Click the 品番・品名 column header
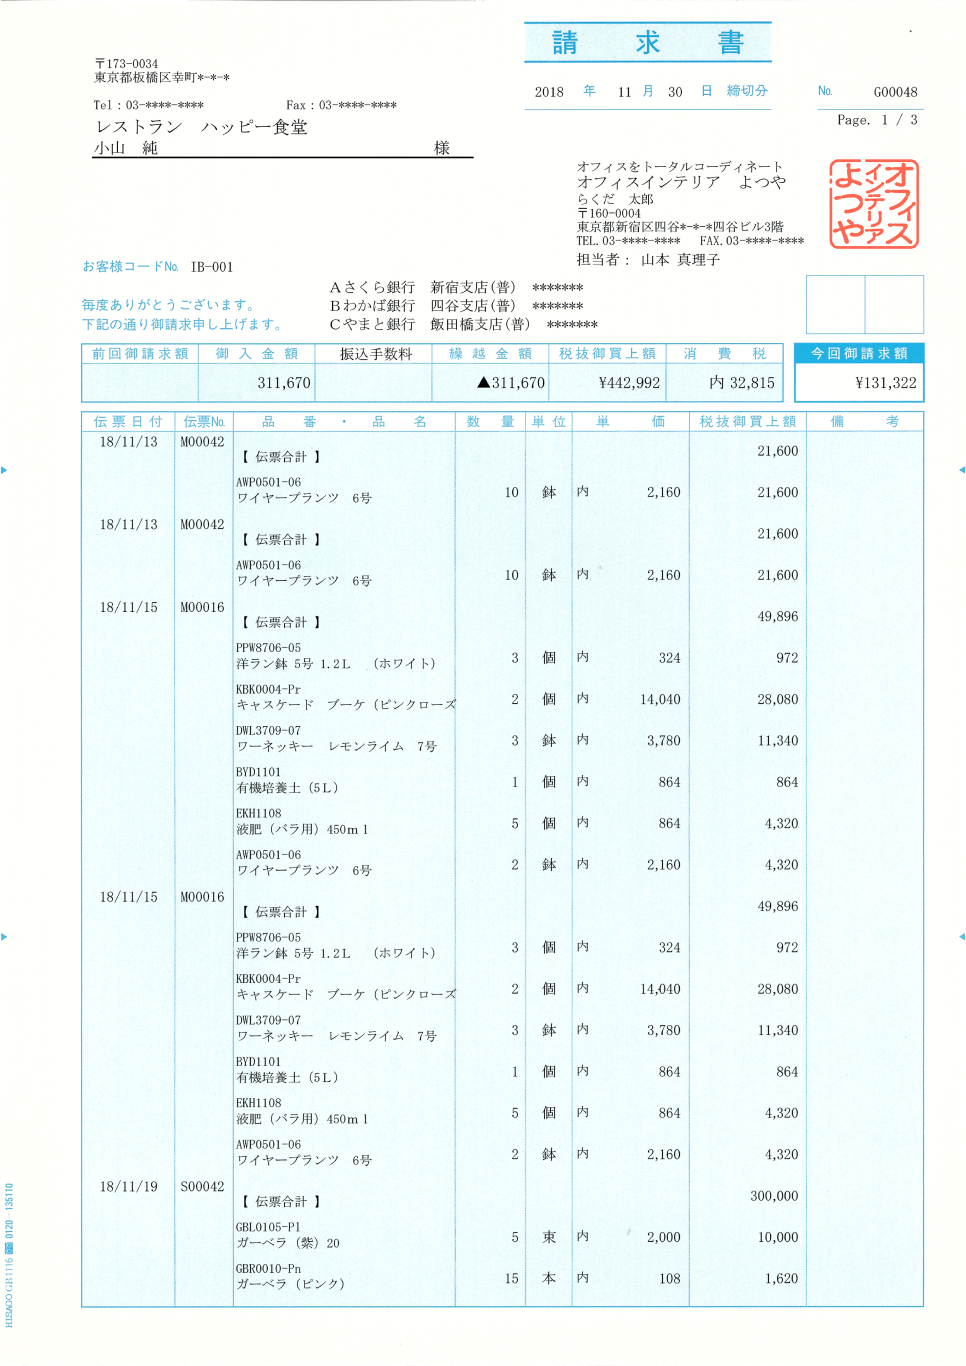Image resolution: width=966 pixels, height=1366 pixels. [344, 422]
